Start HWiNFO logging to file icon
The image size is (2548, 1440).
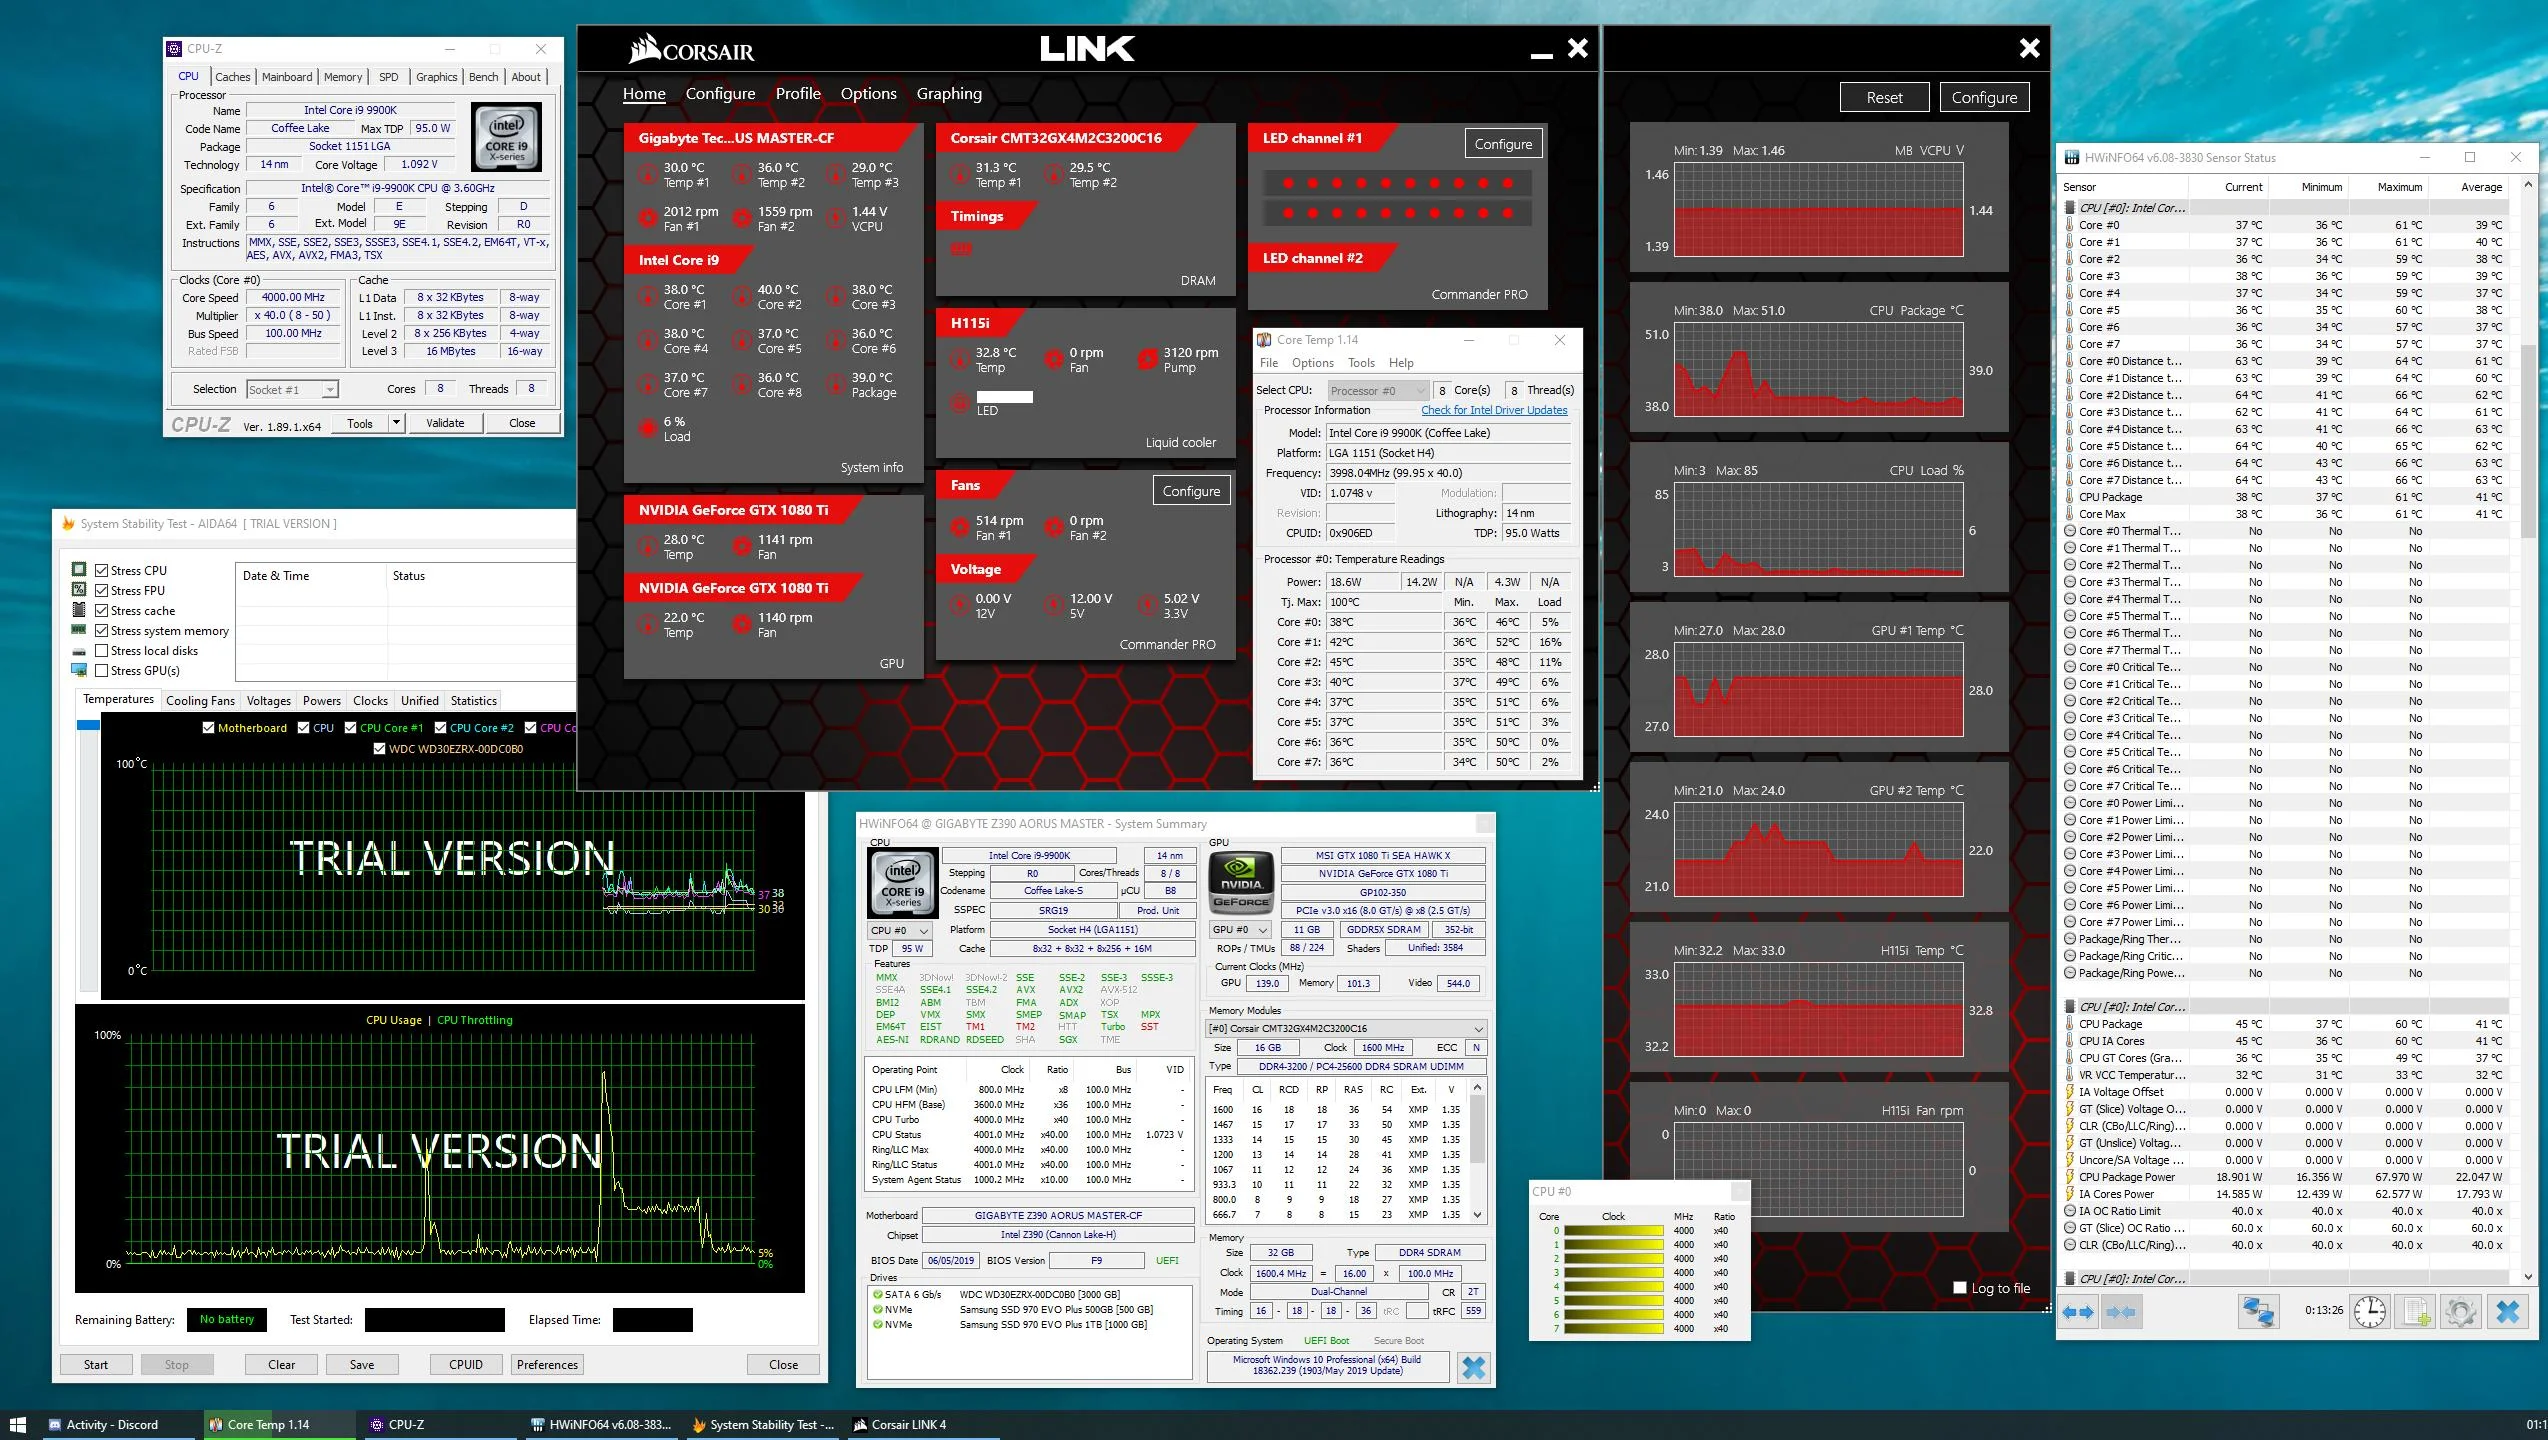point(2416,1311)
